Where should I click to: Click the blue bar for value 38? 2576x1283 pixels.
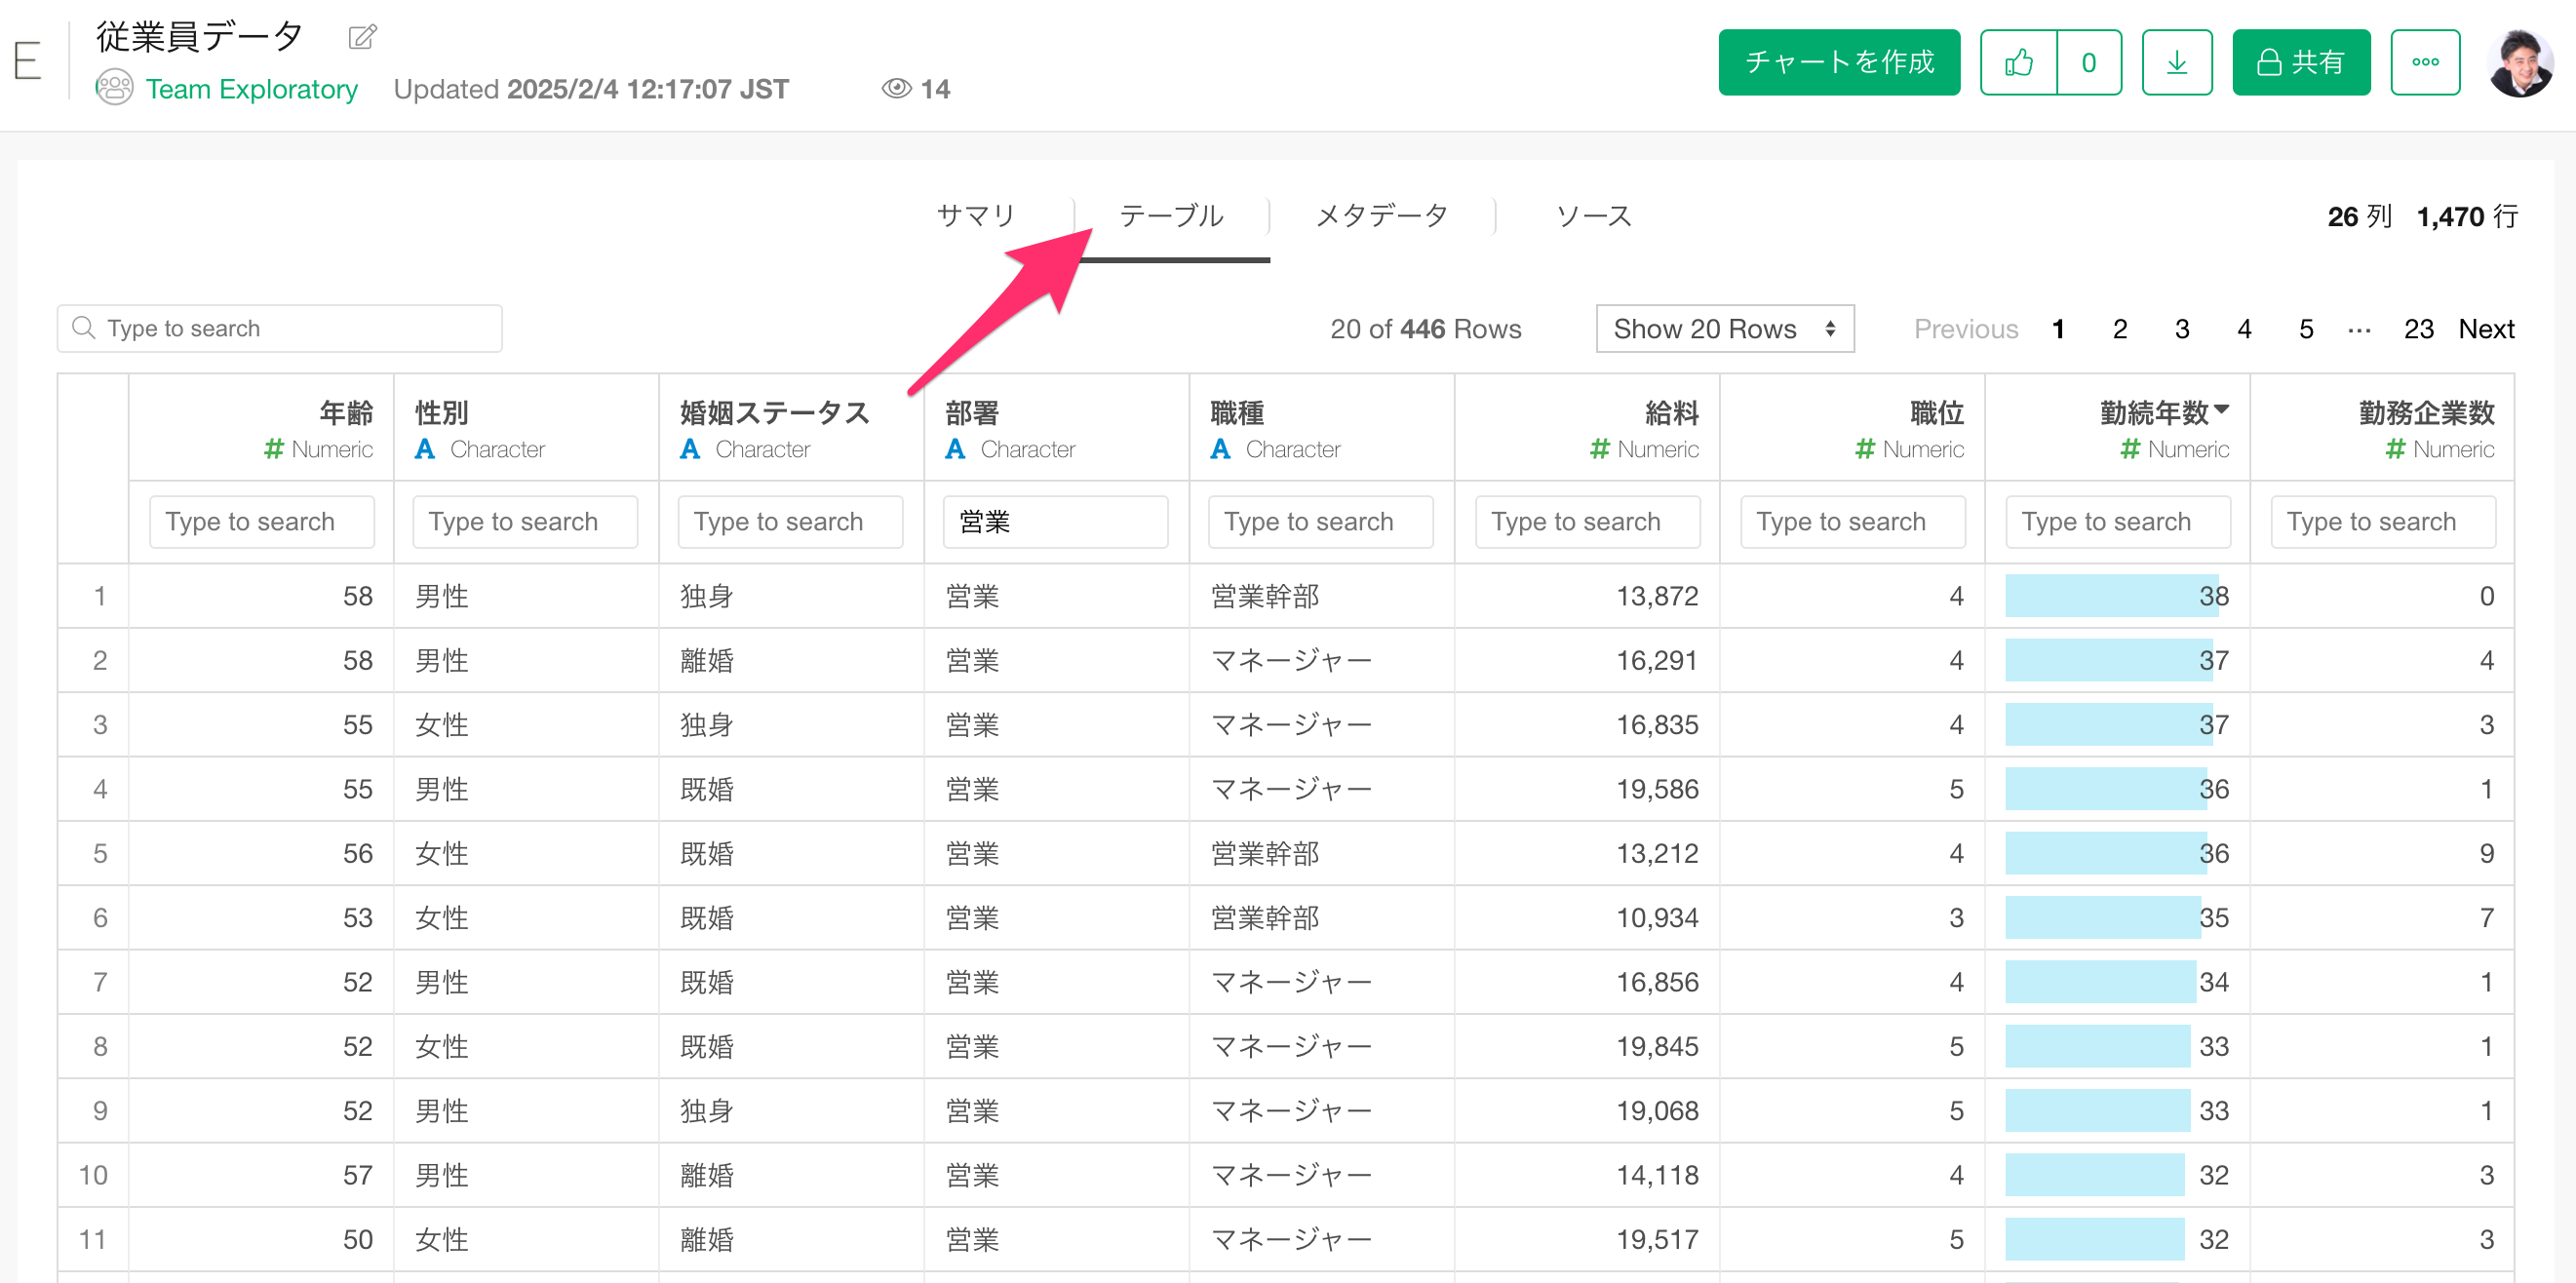pyautogui.click(x=2100, y=596)
